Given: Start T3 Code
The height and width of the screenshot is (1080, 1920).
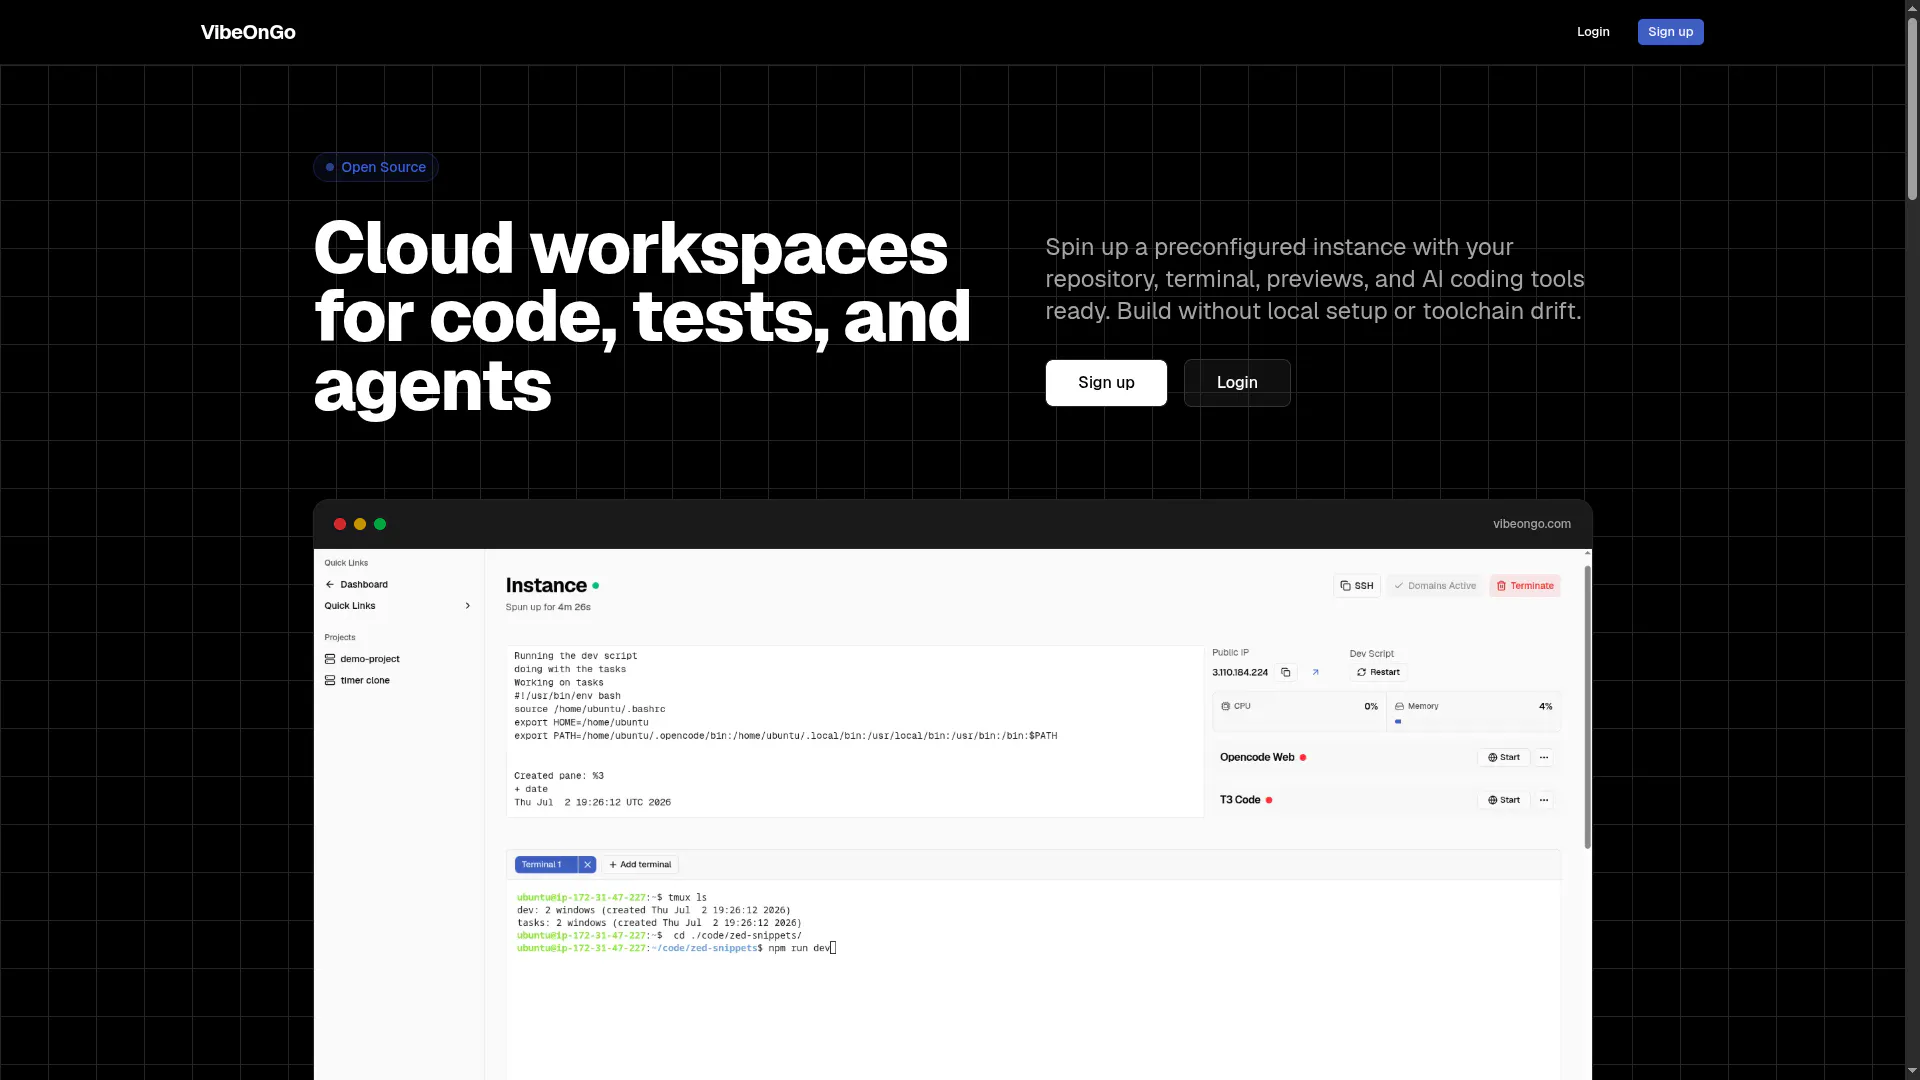Looking at the screenshot, I should pos(1504,800).
